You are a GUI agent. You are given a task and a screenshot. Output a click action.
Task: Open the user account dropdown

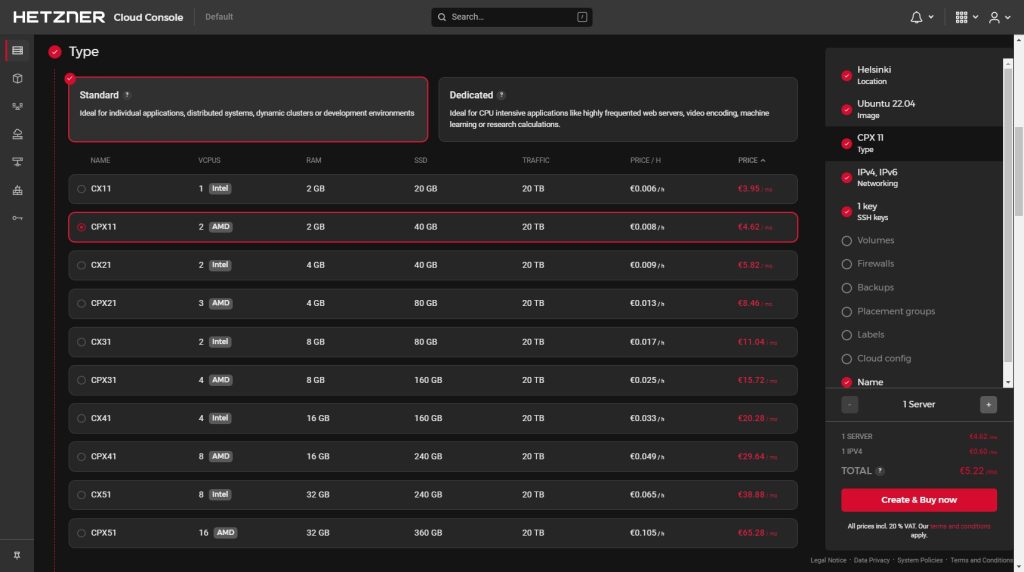tap(998, 17)
